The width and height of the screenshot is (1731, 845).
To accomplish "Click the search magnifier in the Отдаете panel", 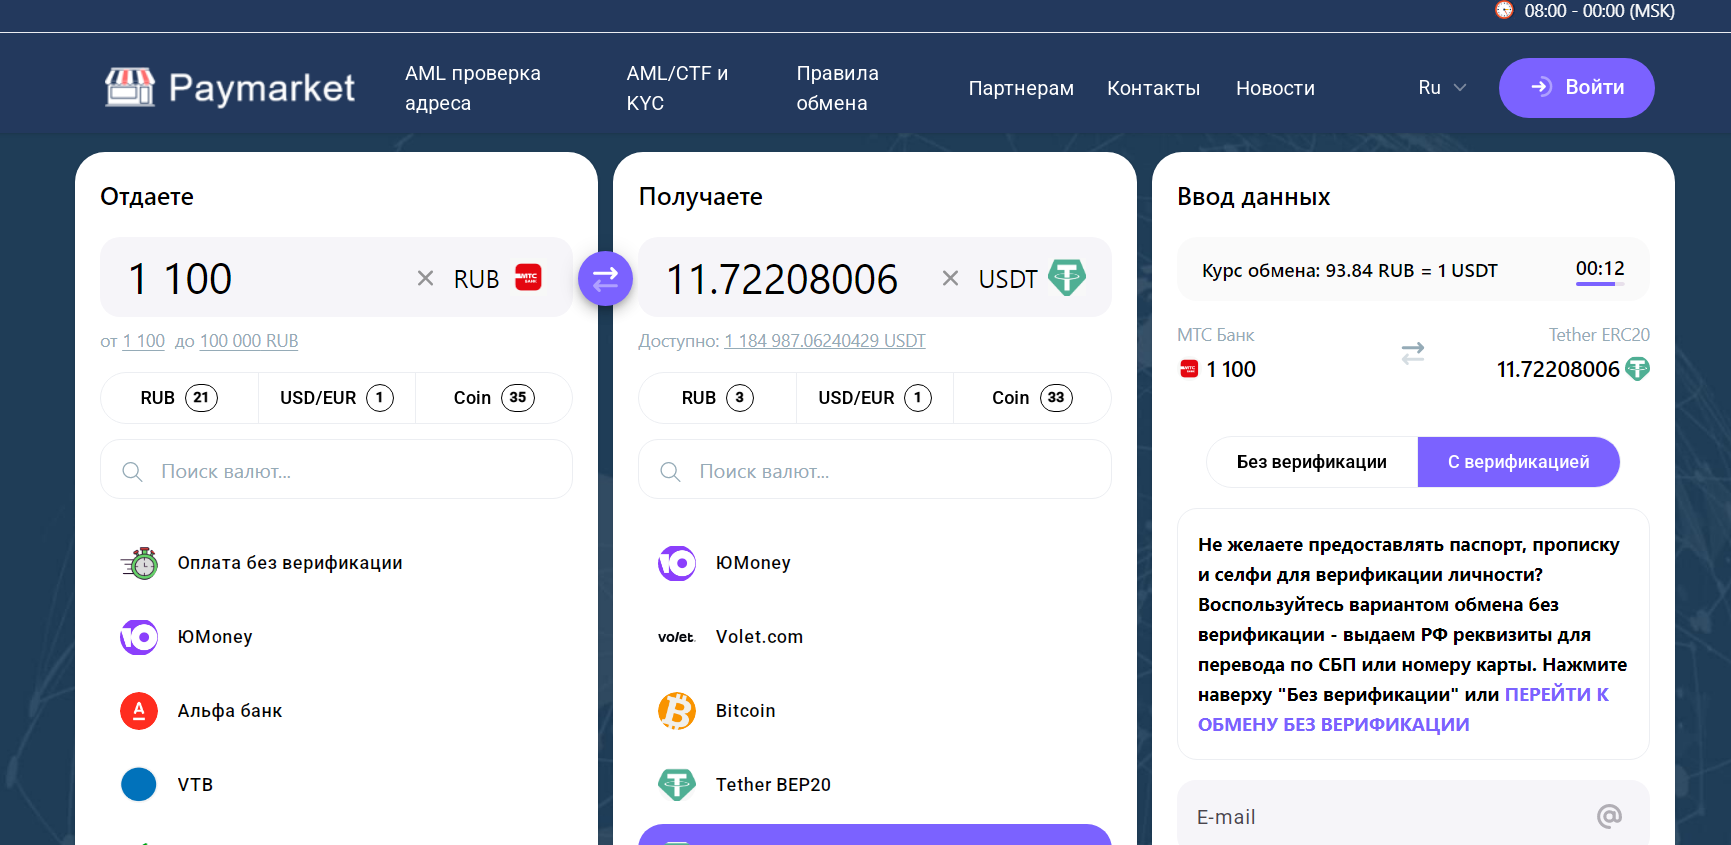I will 132,471.
